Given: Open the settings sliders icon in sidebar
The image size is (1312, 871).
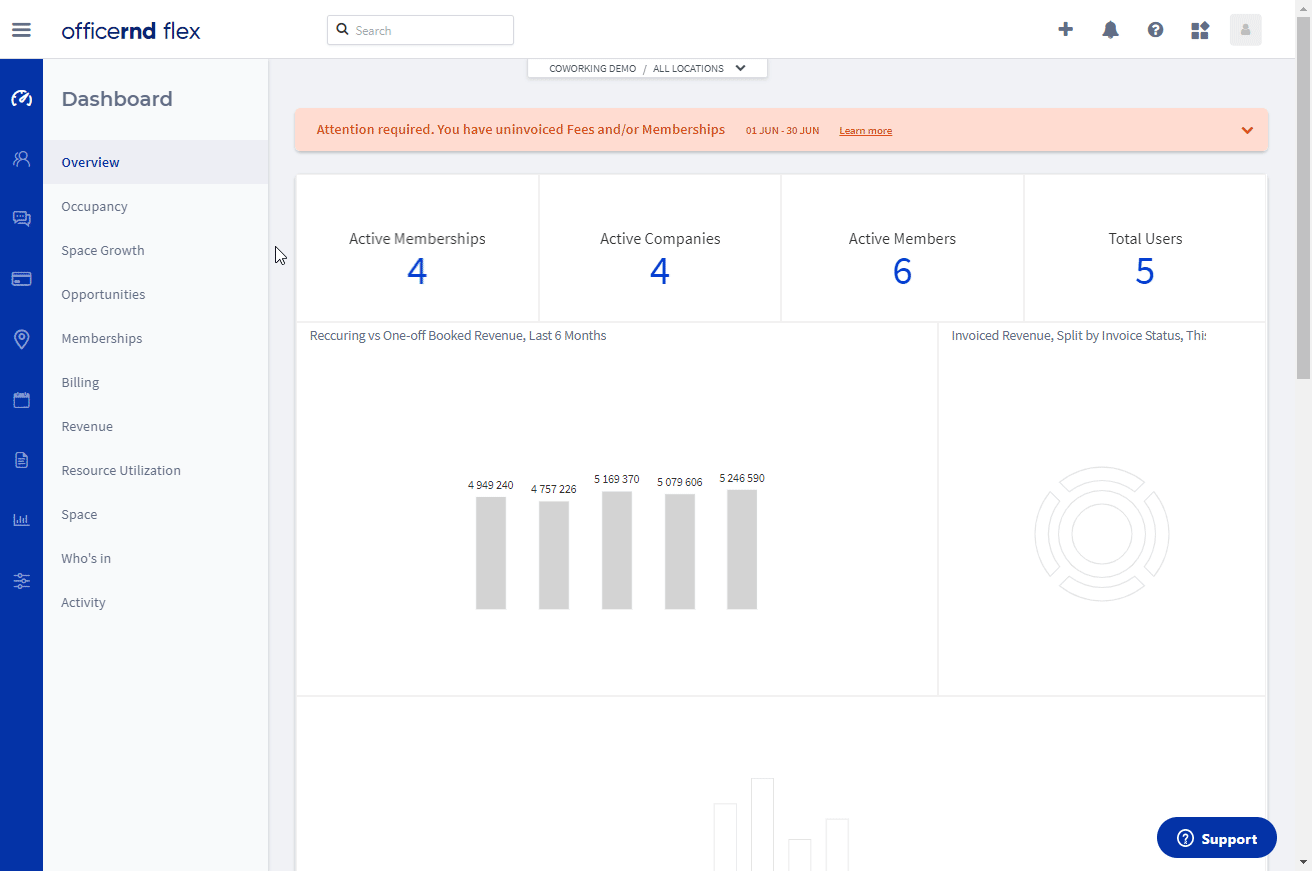Looking at the screenshot, I should tap(21, 581).
